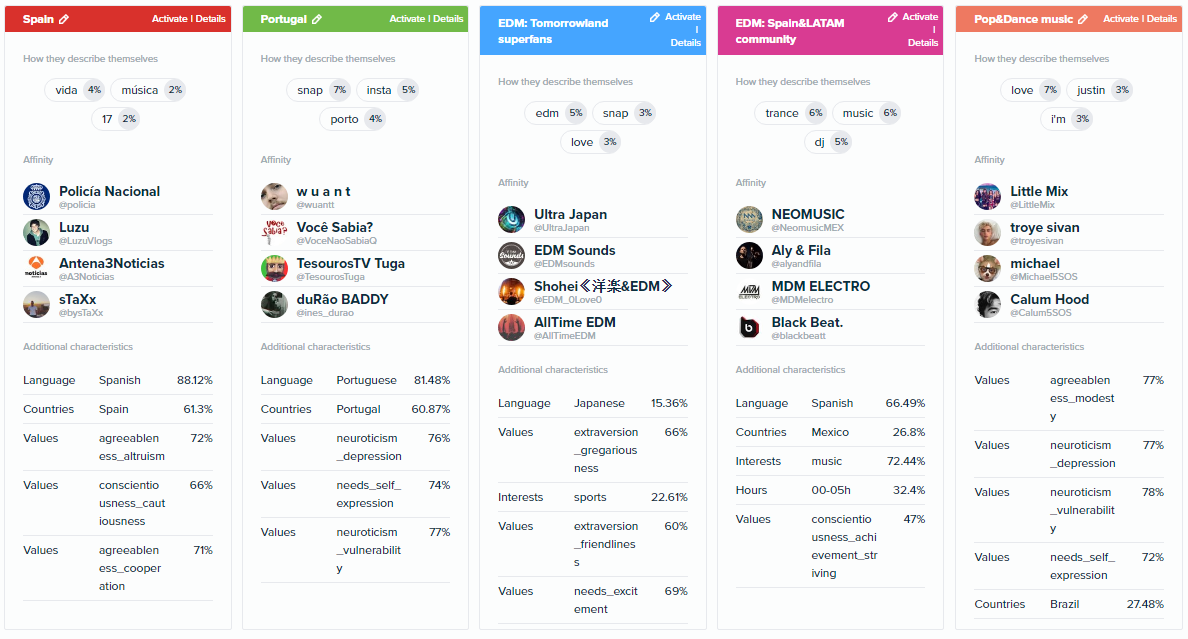Image resolution: width=1188 pixels, height=639 pixels.
Task: Open Details for Pop&Dance music segment
Action: [x=1162, y=19]
